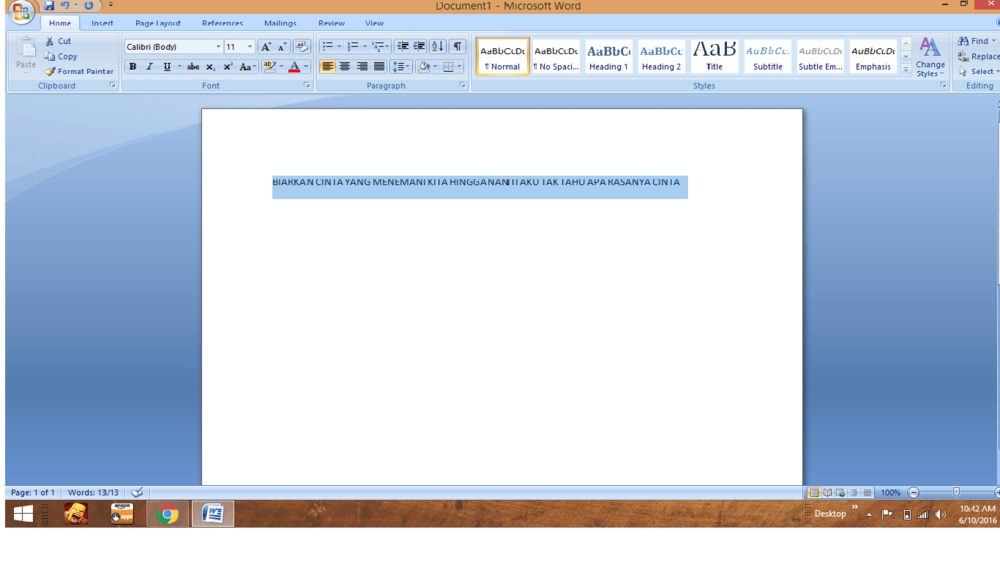The height and width of the screenshot is (562, 1000).
Task: Apply the Heading 2 style
Action: [x=661, y=57]
